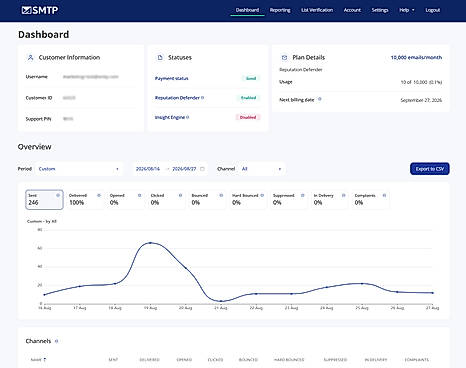Click Export to CSV button
Screen dimensions: 466x368
pos(430,169)
